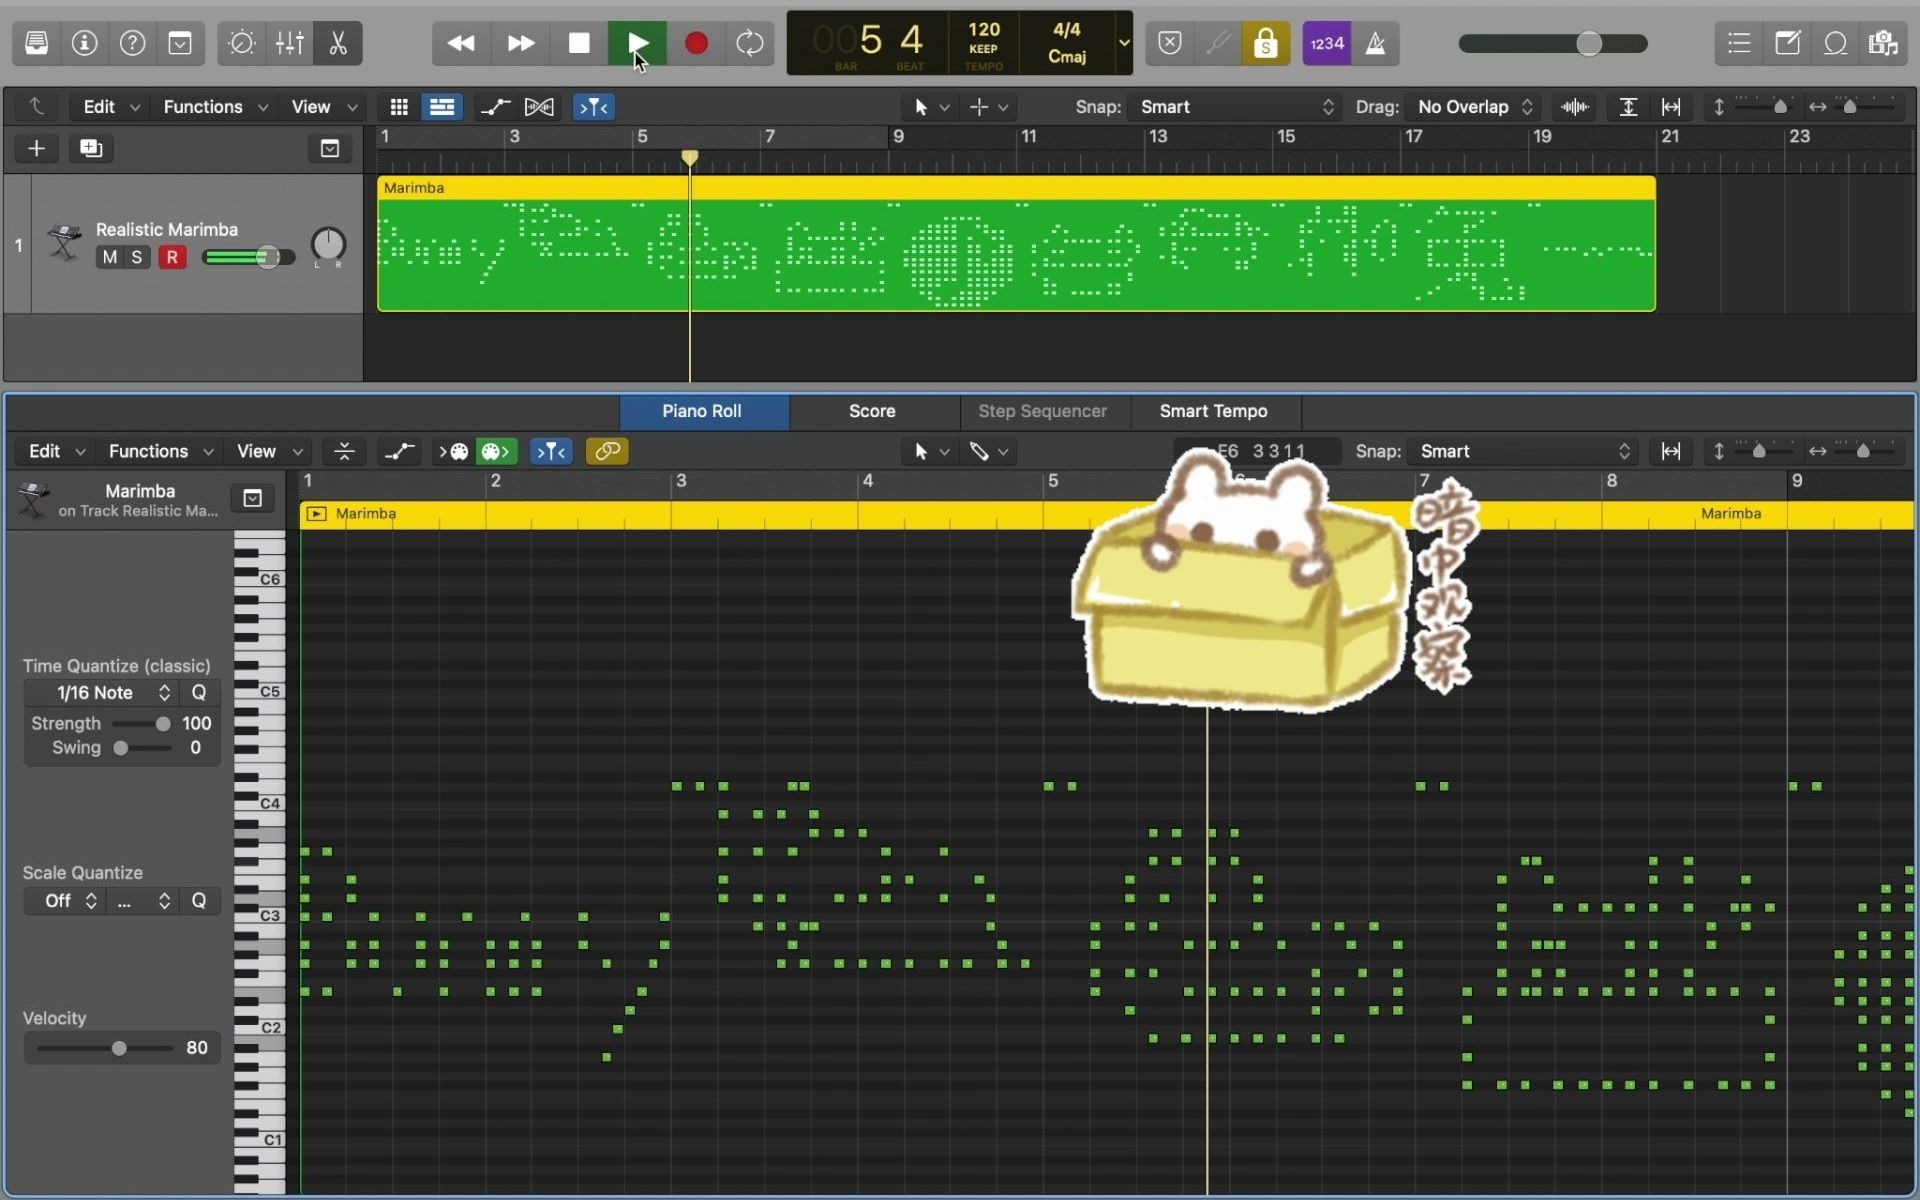Open Tracks area Edit menu
1920x1200 pixels.
point(110,107)
